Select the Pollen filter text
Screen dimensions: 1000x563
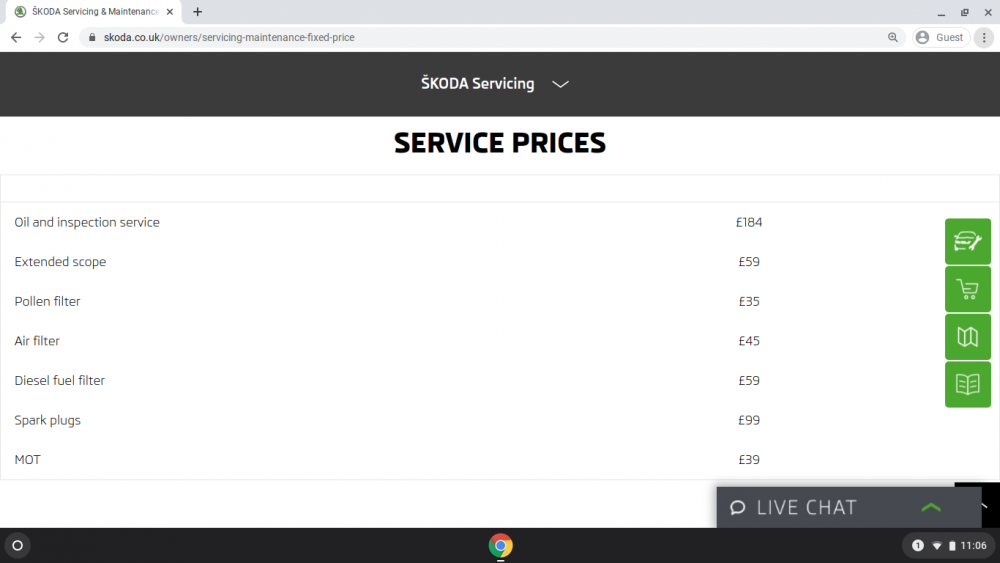pyautogui.click(x=48, y=302)
